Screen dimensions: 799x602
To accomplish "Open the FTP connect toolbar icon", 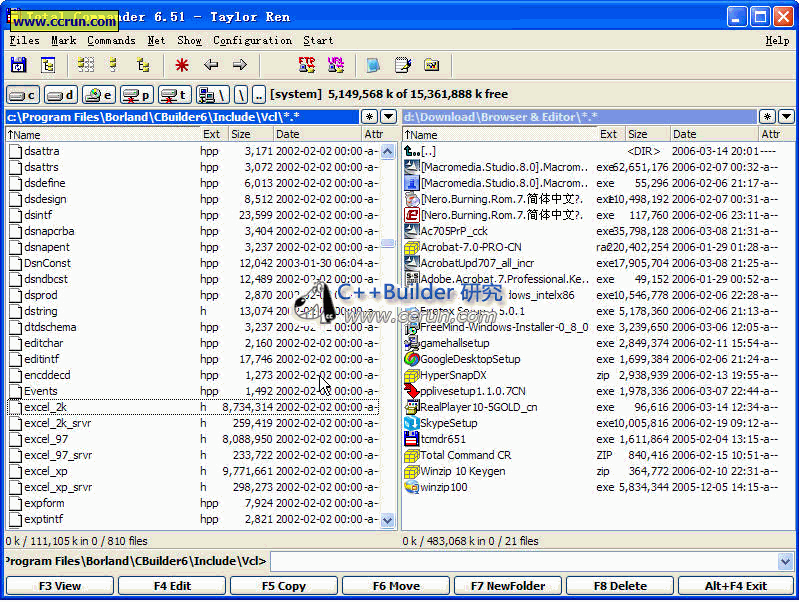I will pyautogui.click(x=307, y=66).
